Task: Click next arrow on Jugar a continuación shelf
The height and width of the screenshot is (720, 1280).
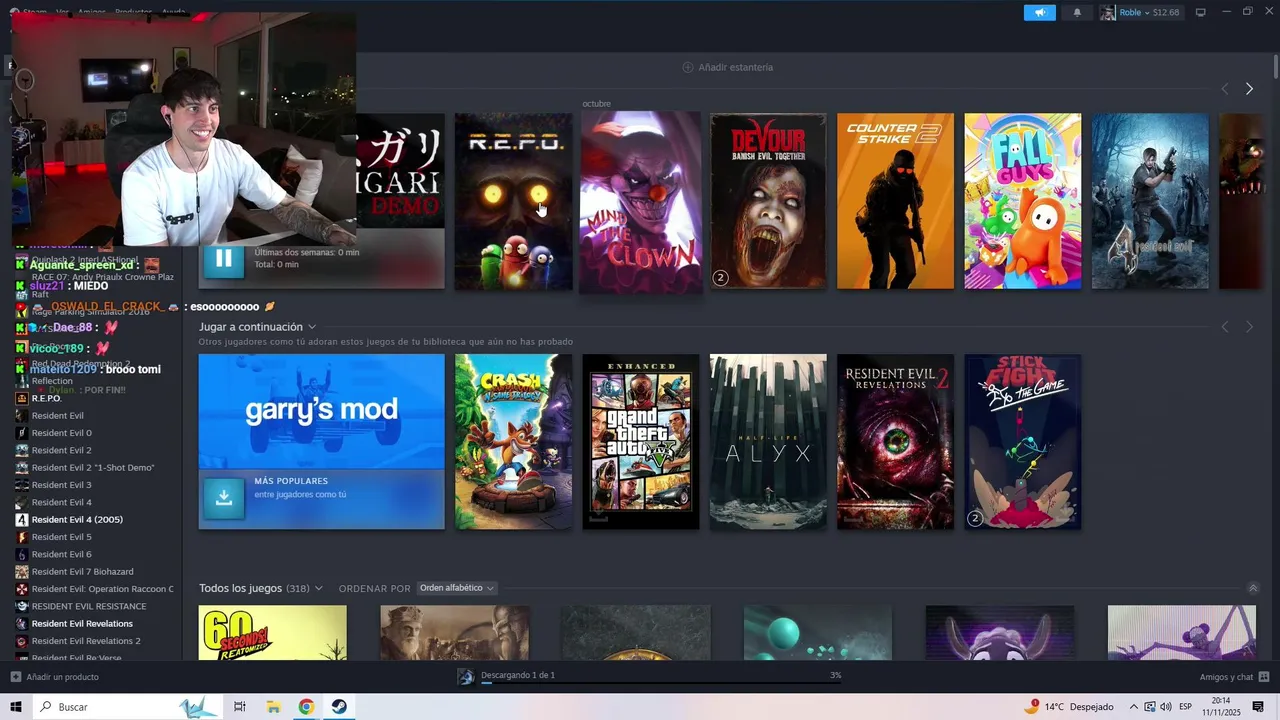Action: (1249, 327)
